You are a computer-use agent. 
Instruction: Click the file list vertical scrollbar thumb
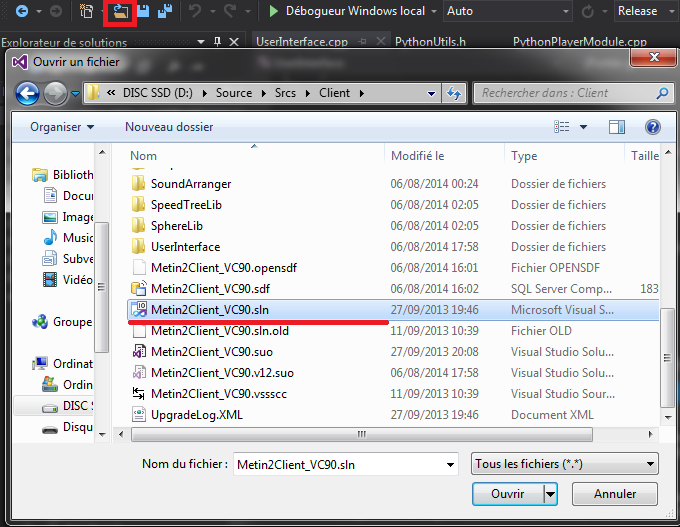[668, 358]
